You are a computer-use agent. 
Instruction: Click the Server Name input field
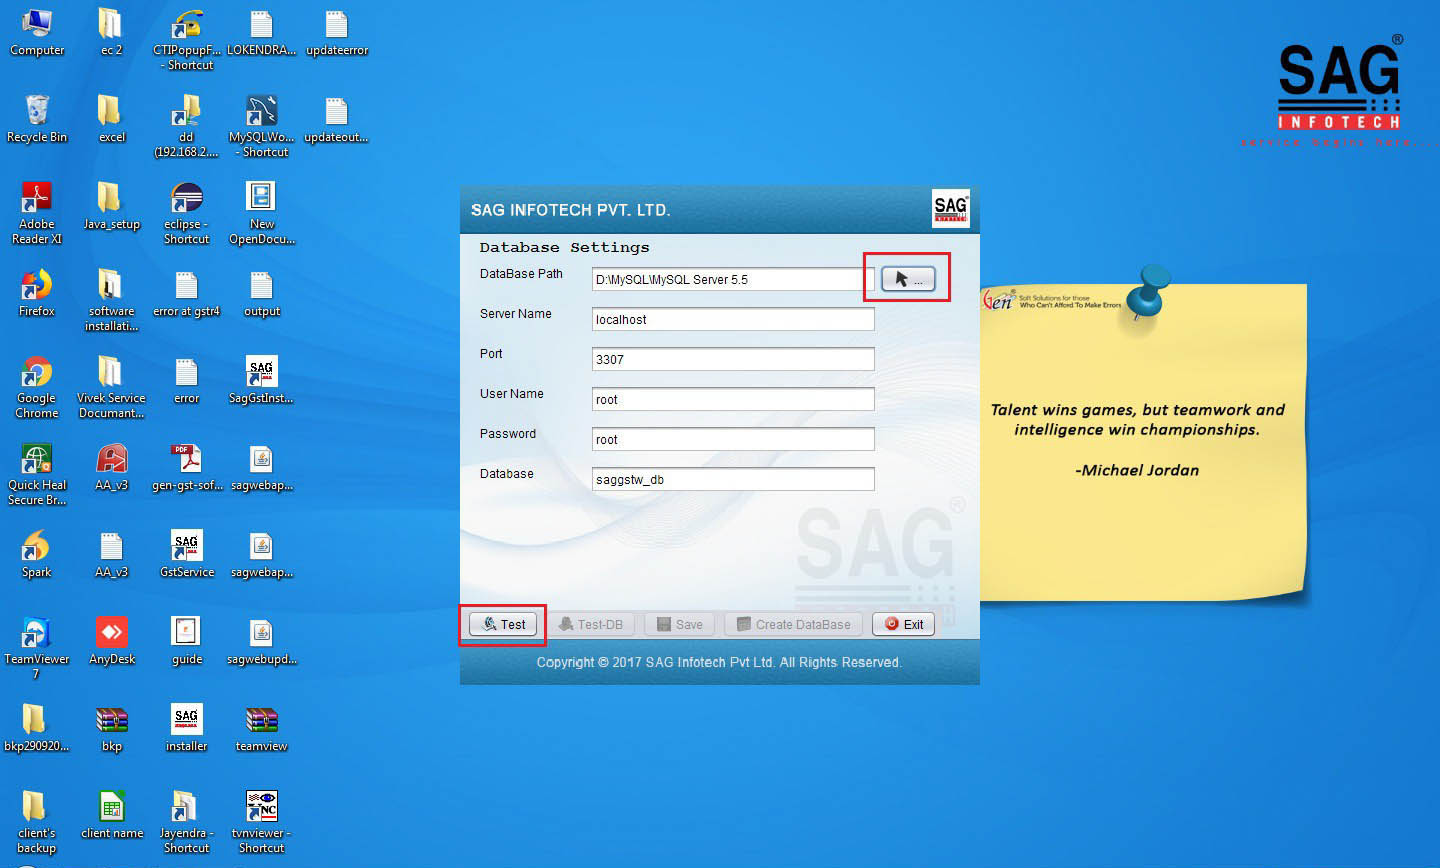pyautogui.click(x=733, y=319)
